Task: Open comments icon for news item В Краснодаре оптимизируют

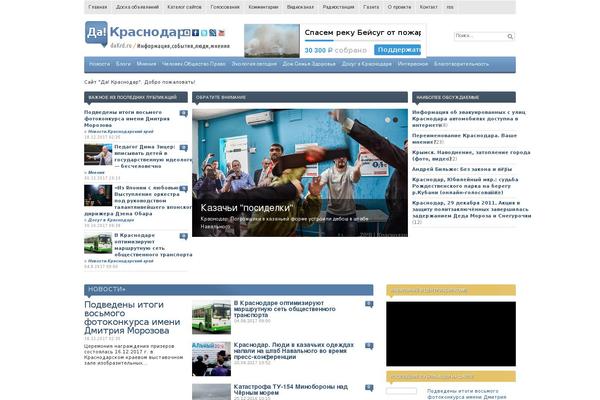Action: coord(369,304)
